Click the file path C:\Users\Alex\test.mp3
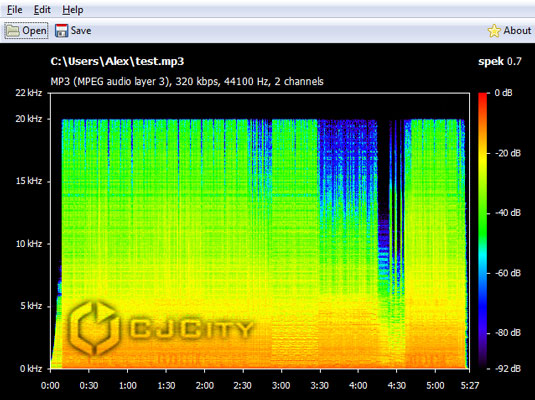This screenshot has width=535, height=400. point(117,61)
